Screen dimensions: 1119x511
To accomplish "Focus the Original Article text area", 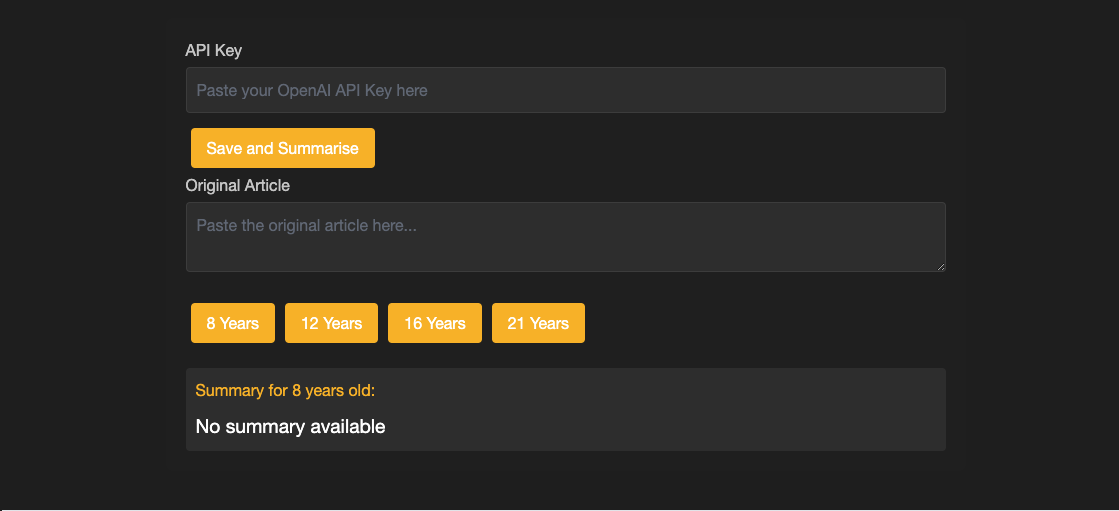I will tap(565, 237).
